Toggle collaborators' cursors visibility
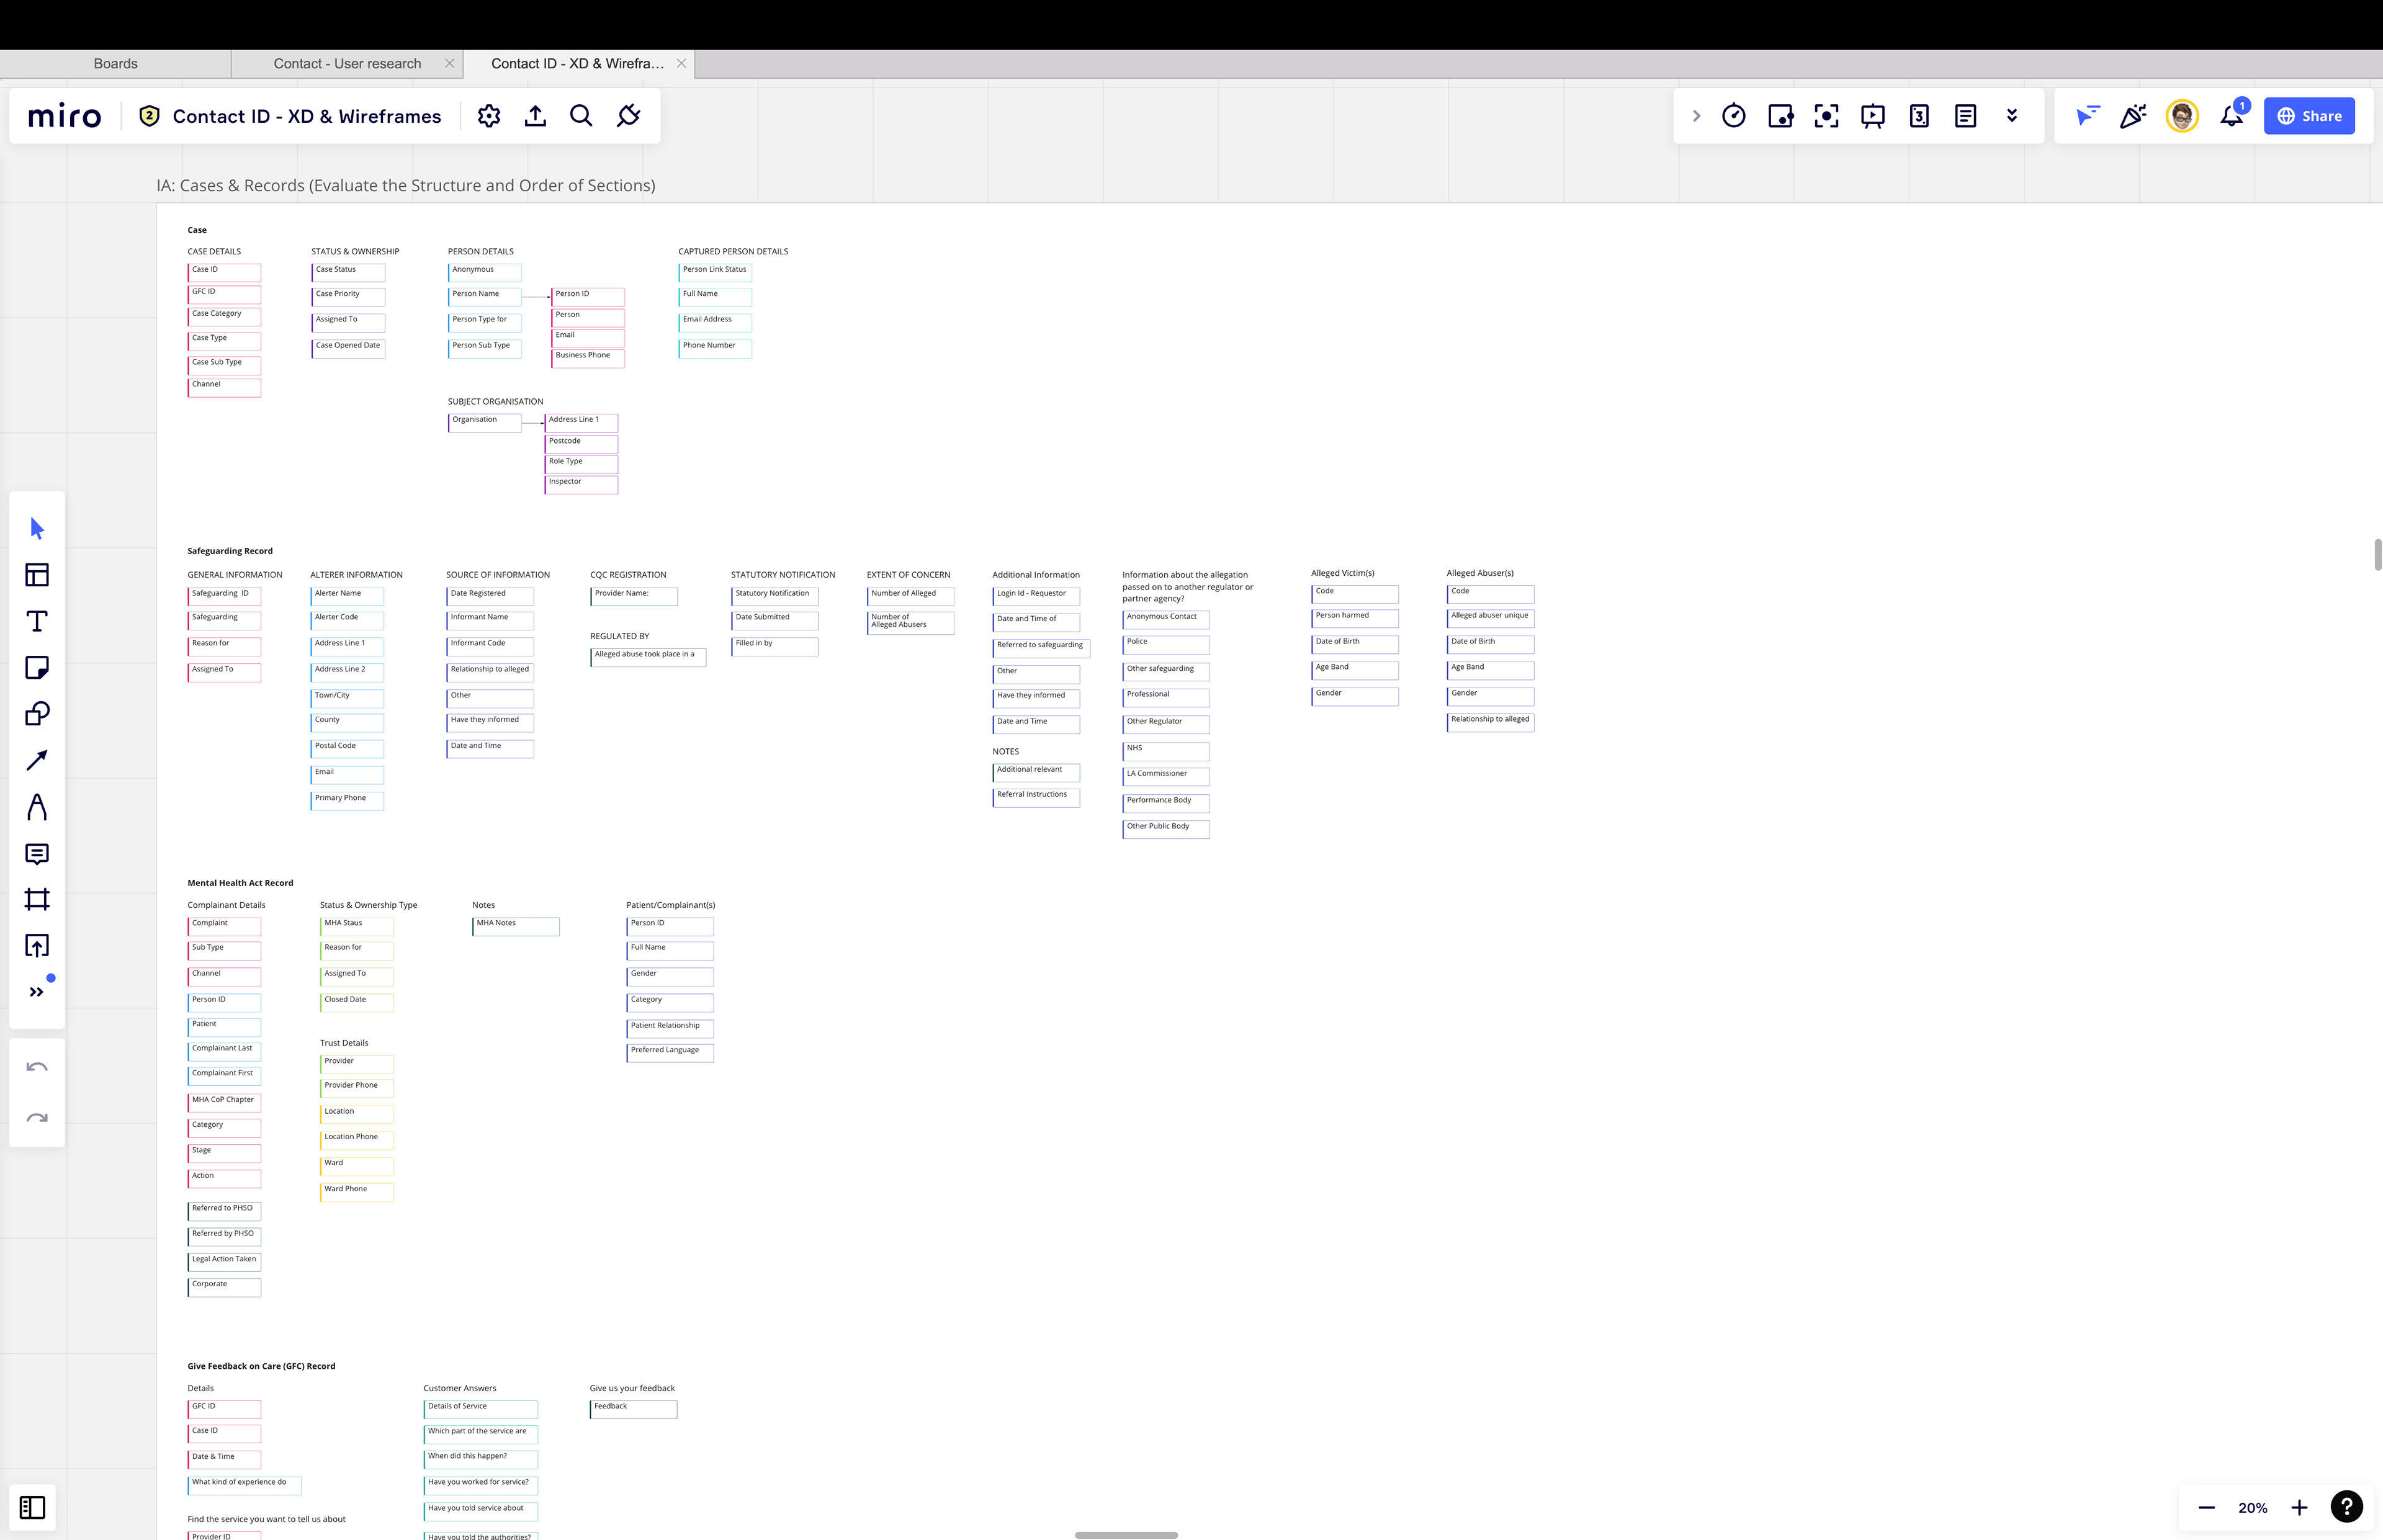This screenshot has height=1540, width=2383. 2087,116
